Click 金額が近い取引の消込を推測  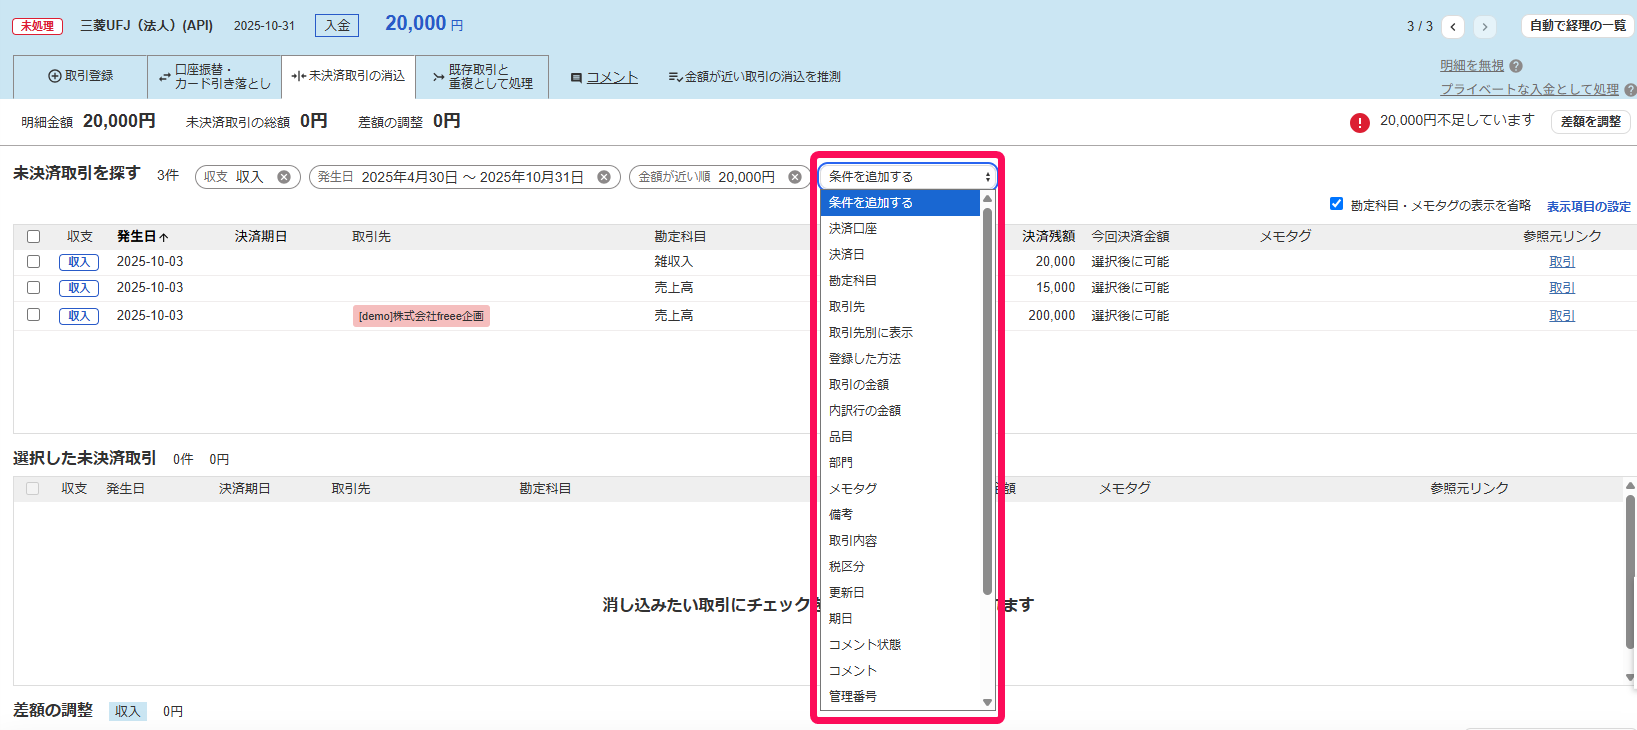click(755, 77)
